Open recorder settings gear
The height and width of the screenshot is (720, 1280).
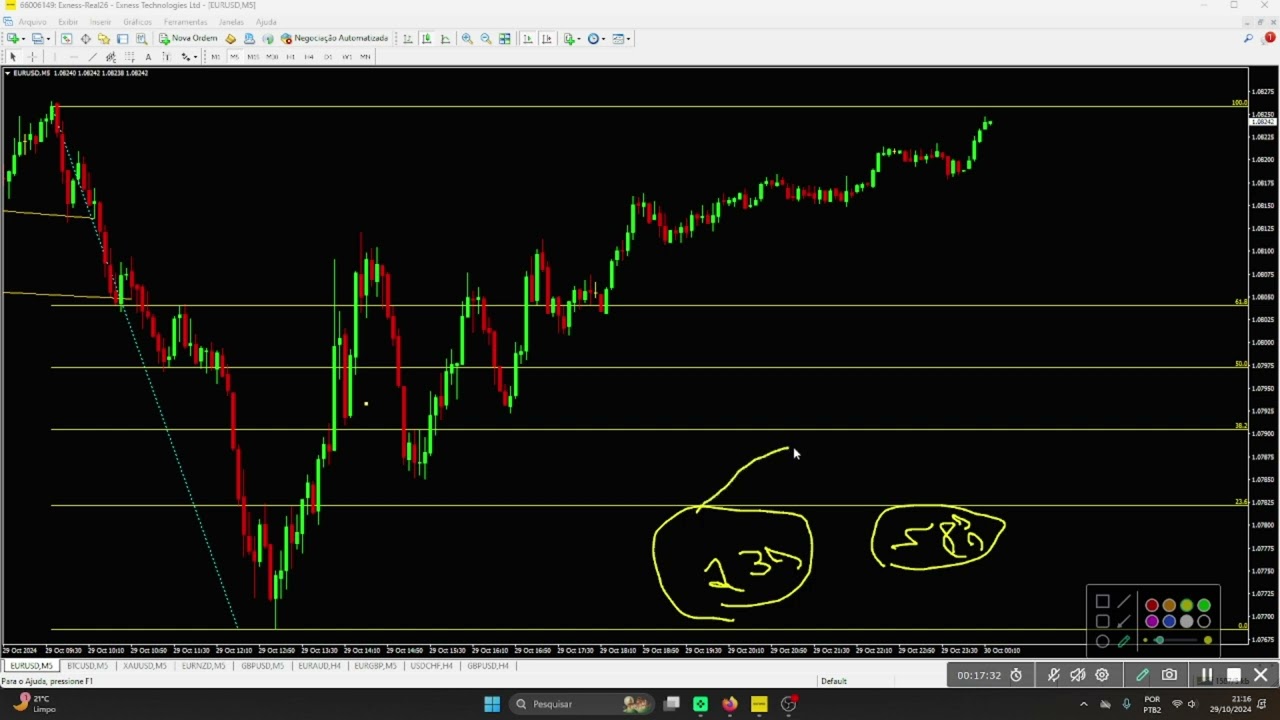point(1102,675)
